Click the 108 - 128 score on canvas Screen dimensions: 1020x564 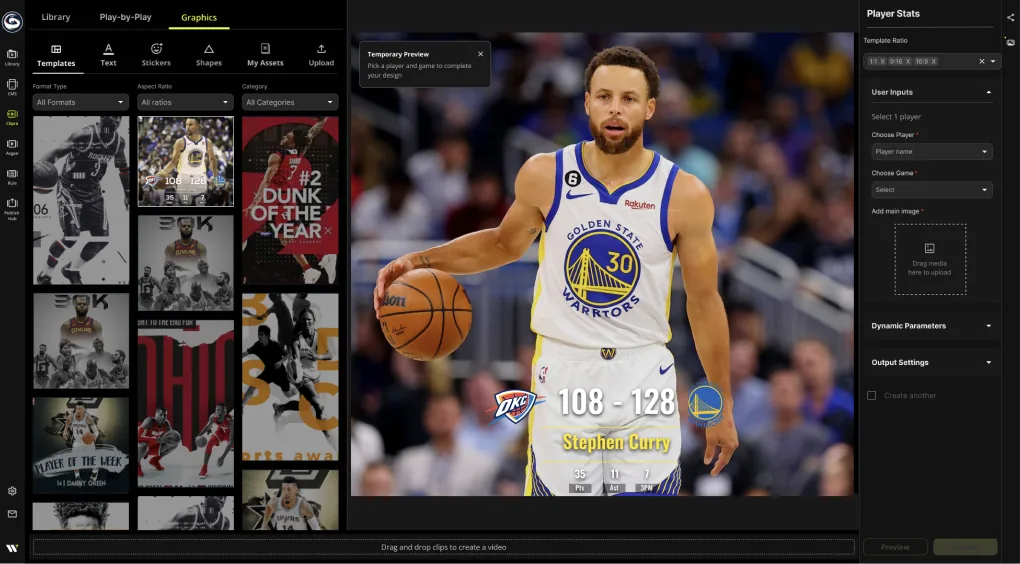(616, 402)
